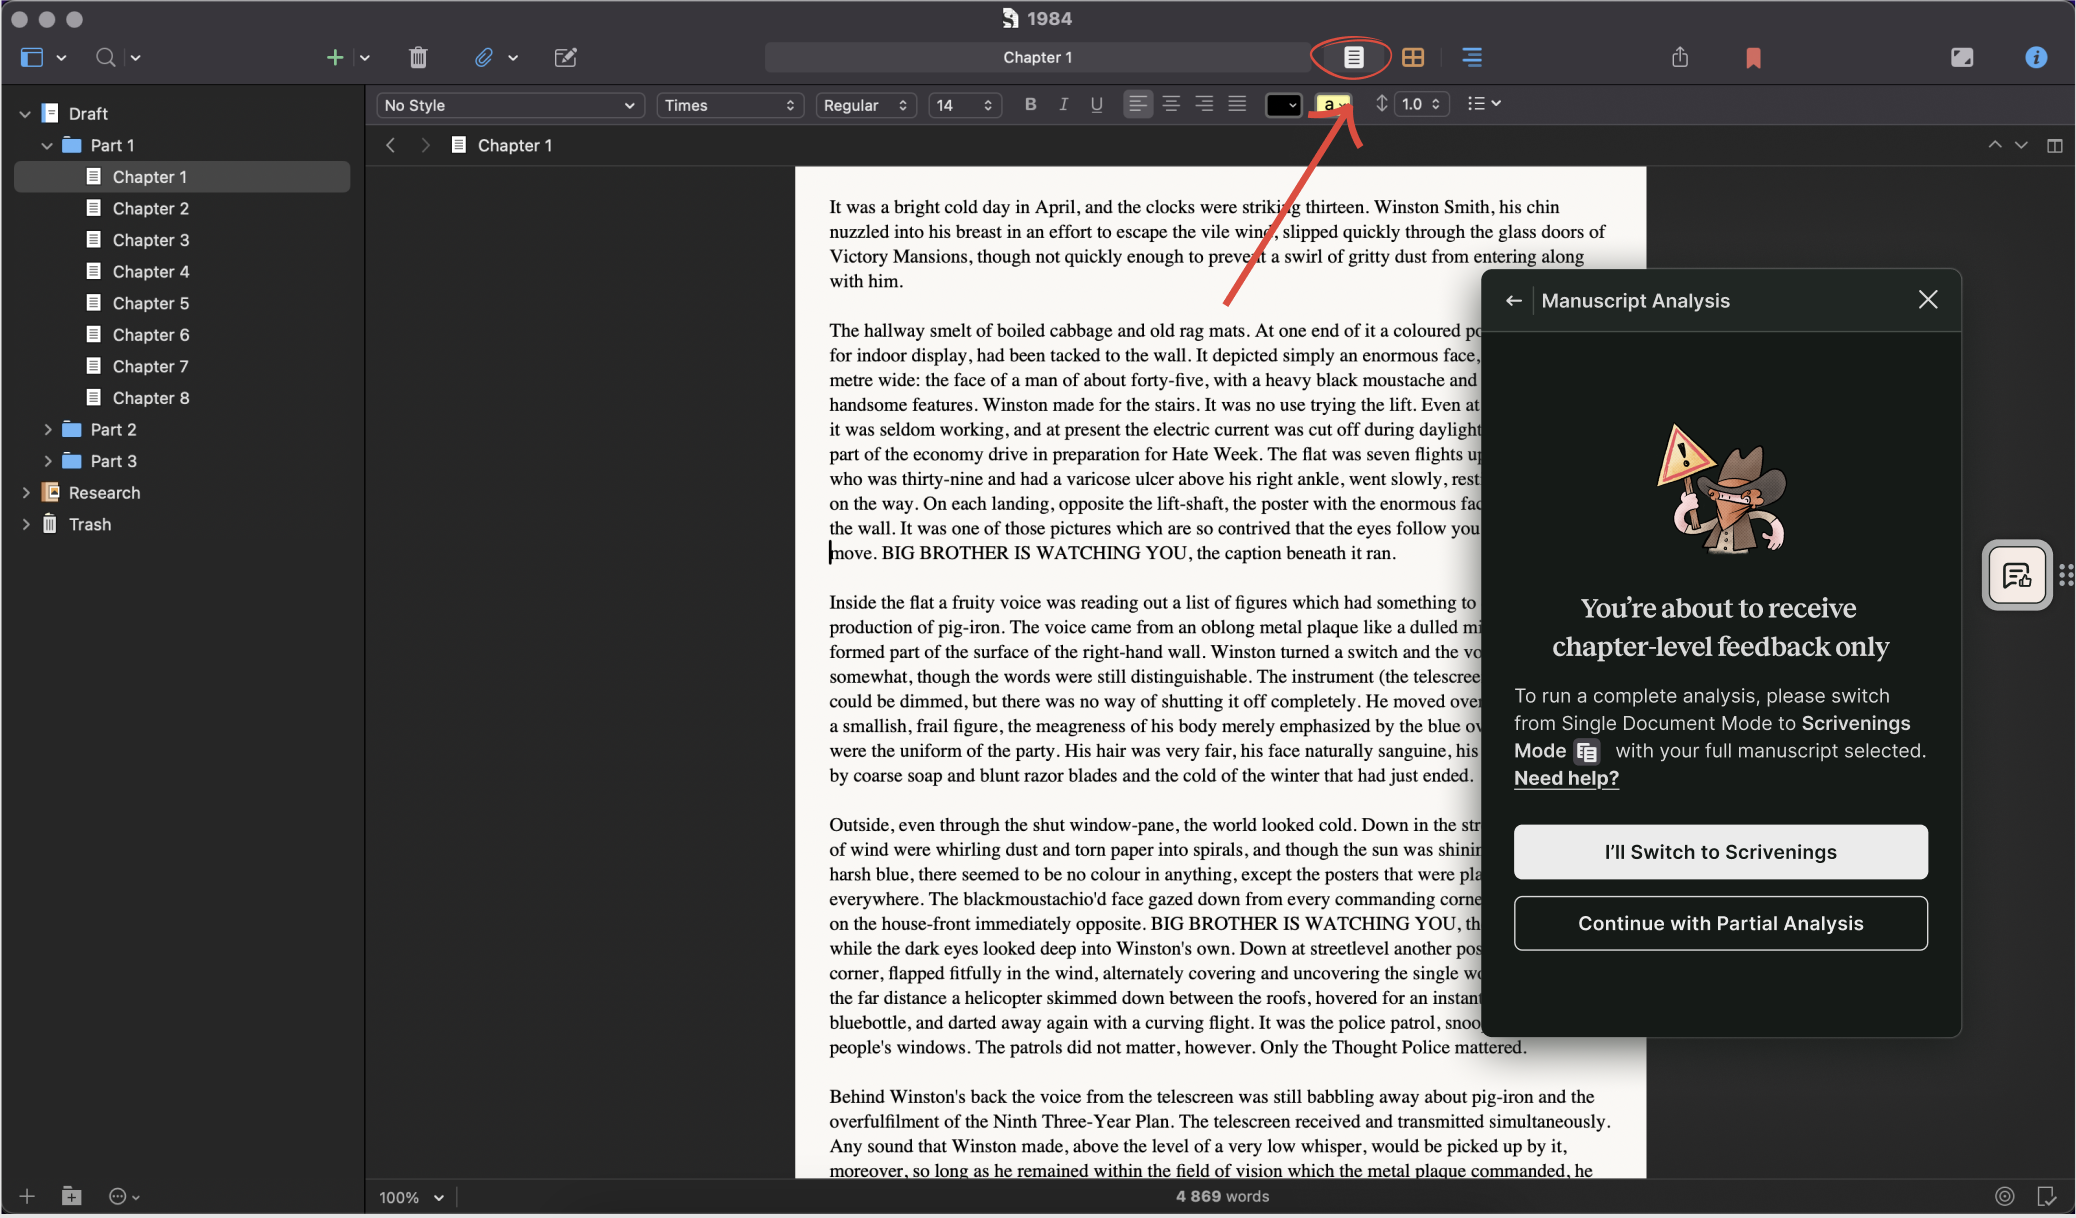Align text right
The height and width of the screenshot is (1218, 2076).
click(x=1204, y=104)
